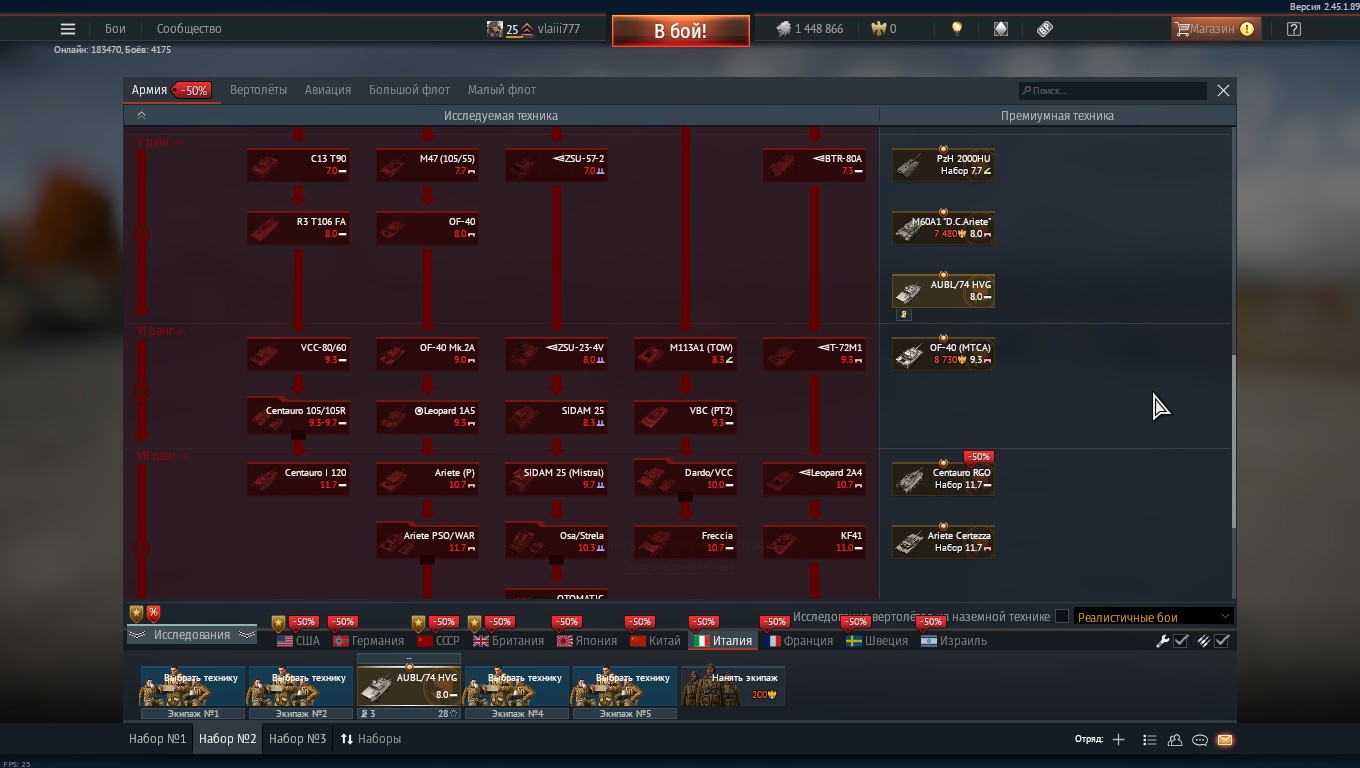1360x768 pixels.
Task: Open the Бои menu
Action: 116,29
